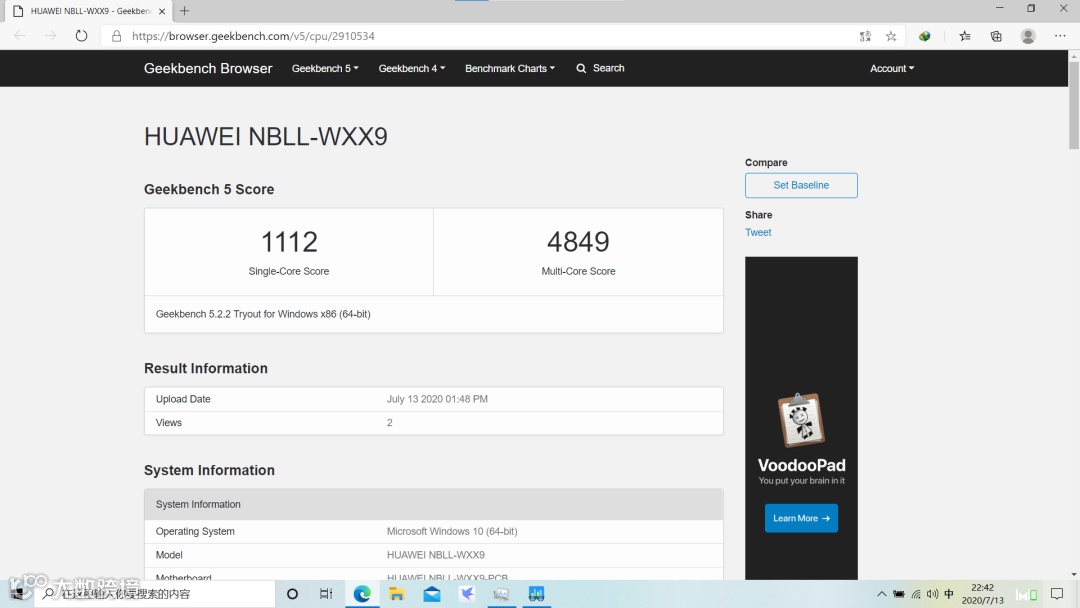Open Task View on the taskbar
1080x608 pixels.
(326, 594)
